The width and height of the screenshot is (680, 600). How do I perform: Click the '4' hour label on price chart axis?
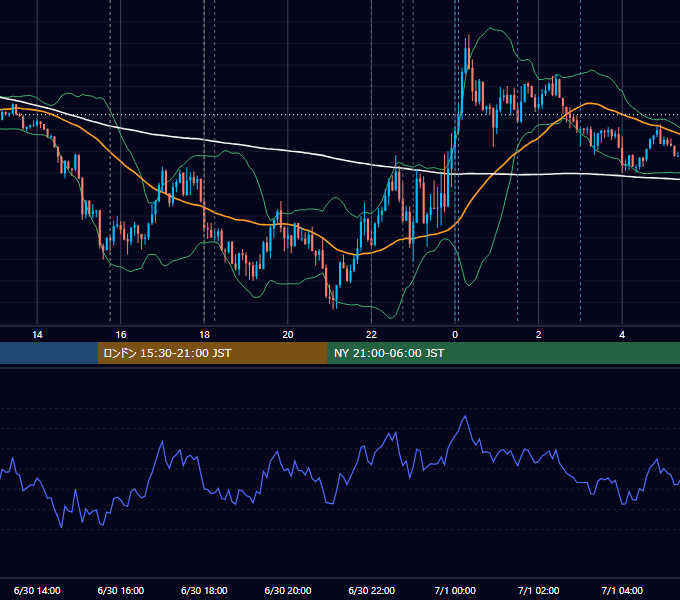click(x=622, y=335)
